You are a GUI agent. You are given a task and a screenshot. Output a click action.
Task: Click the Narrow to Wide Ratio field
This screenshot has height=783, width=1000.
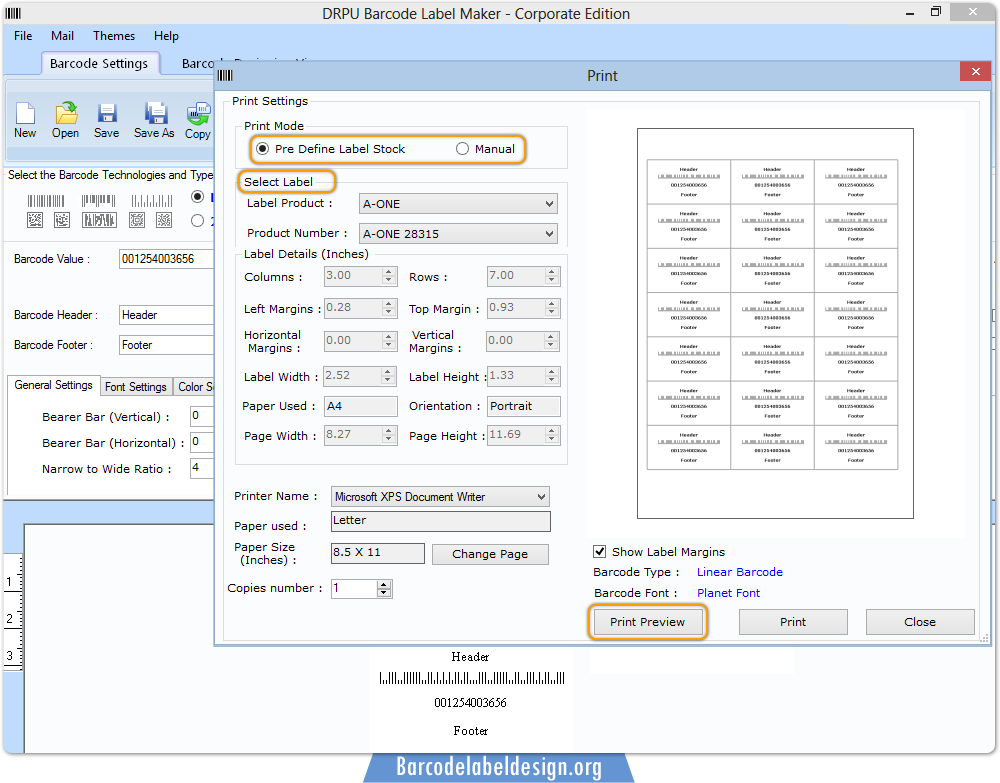pyautogui.click(x=202, y=468)
